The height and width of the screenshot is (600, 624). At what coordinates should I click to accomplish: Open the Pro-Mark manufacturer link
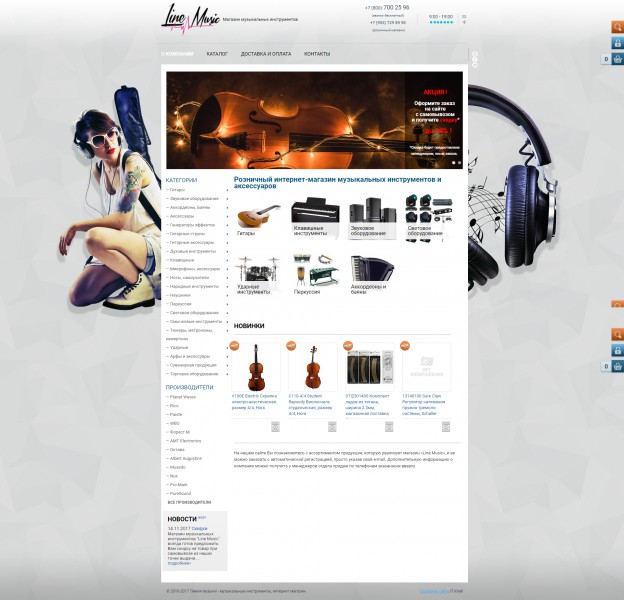(179, 485)
